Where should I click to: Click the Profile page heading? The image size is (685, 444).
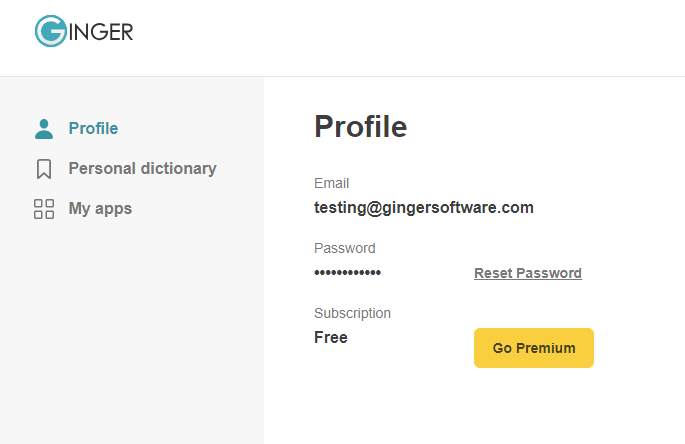pyautogui.click(x=360, y=127)
